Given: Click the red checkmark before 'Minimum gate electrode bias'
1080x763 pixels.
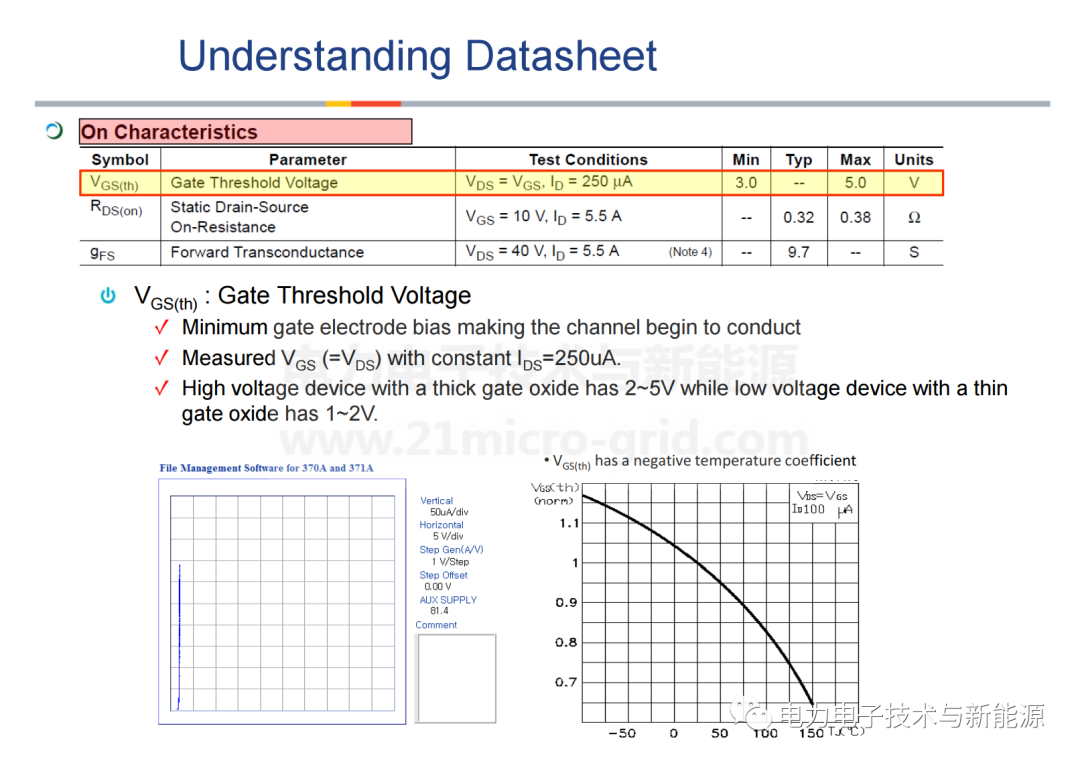Looking at the screenshot, I should click(161, 328).
